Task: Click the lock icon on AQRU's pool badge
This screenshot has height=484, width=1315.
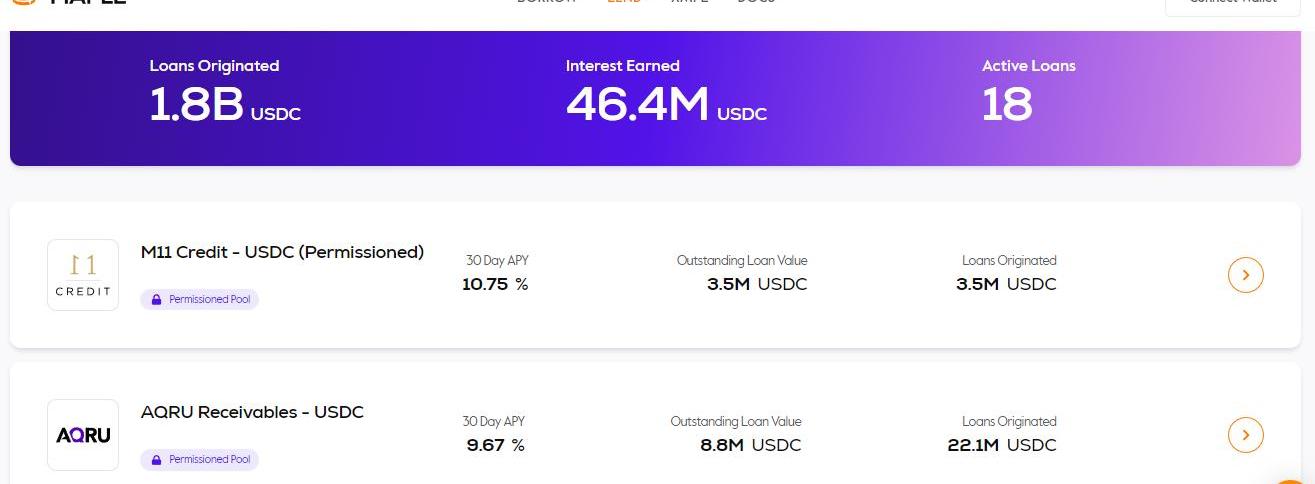Action: pos(156,459)
